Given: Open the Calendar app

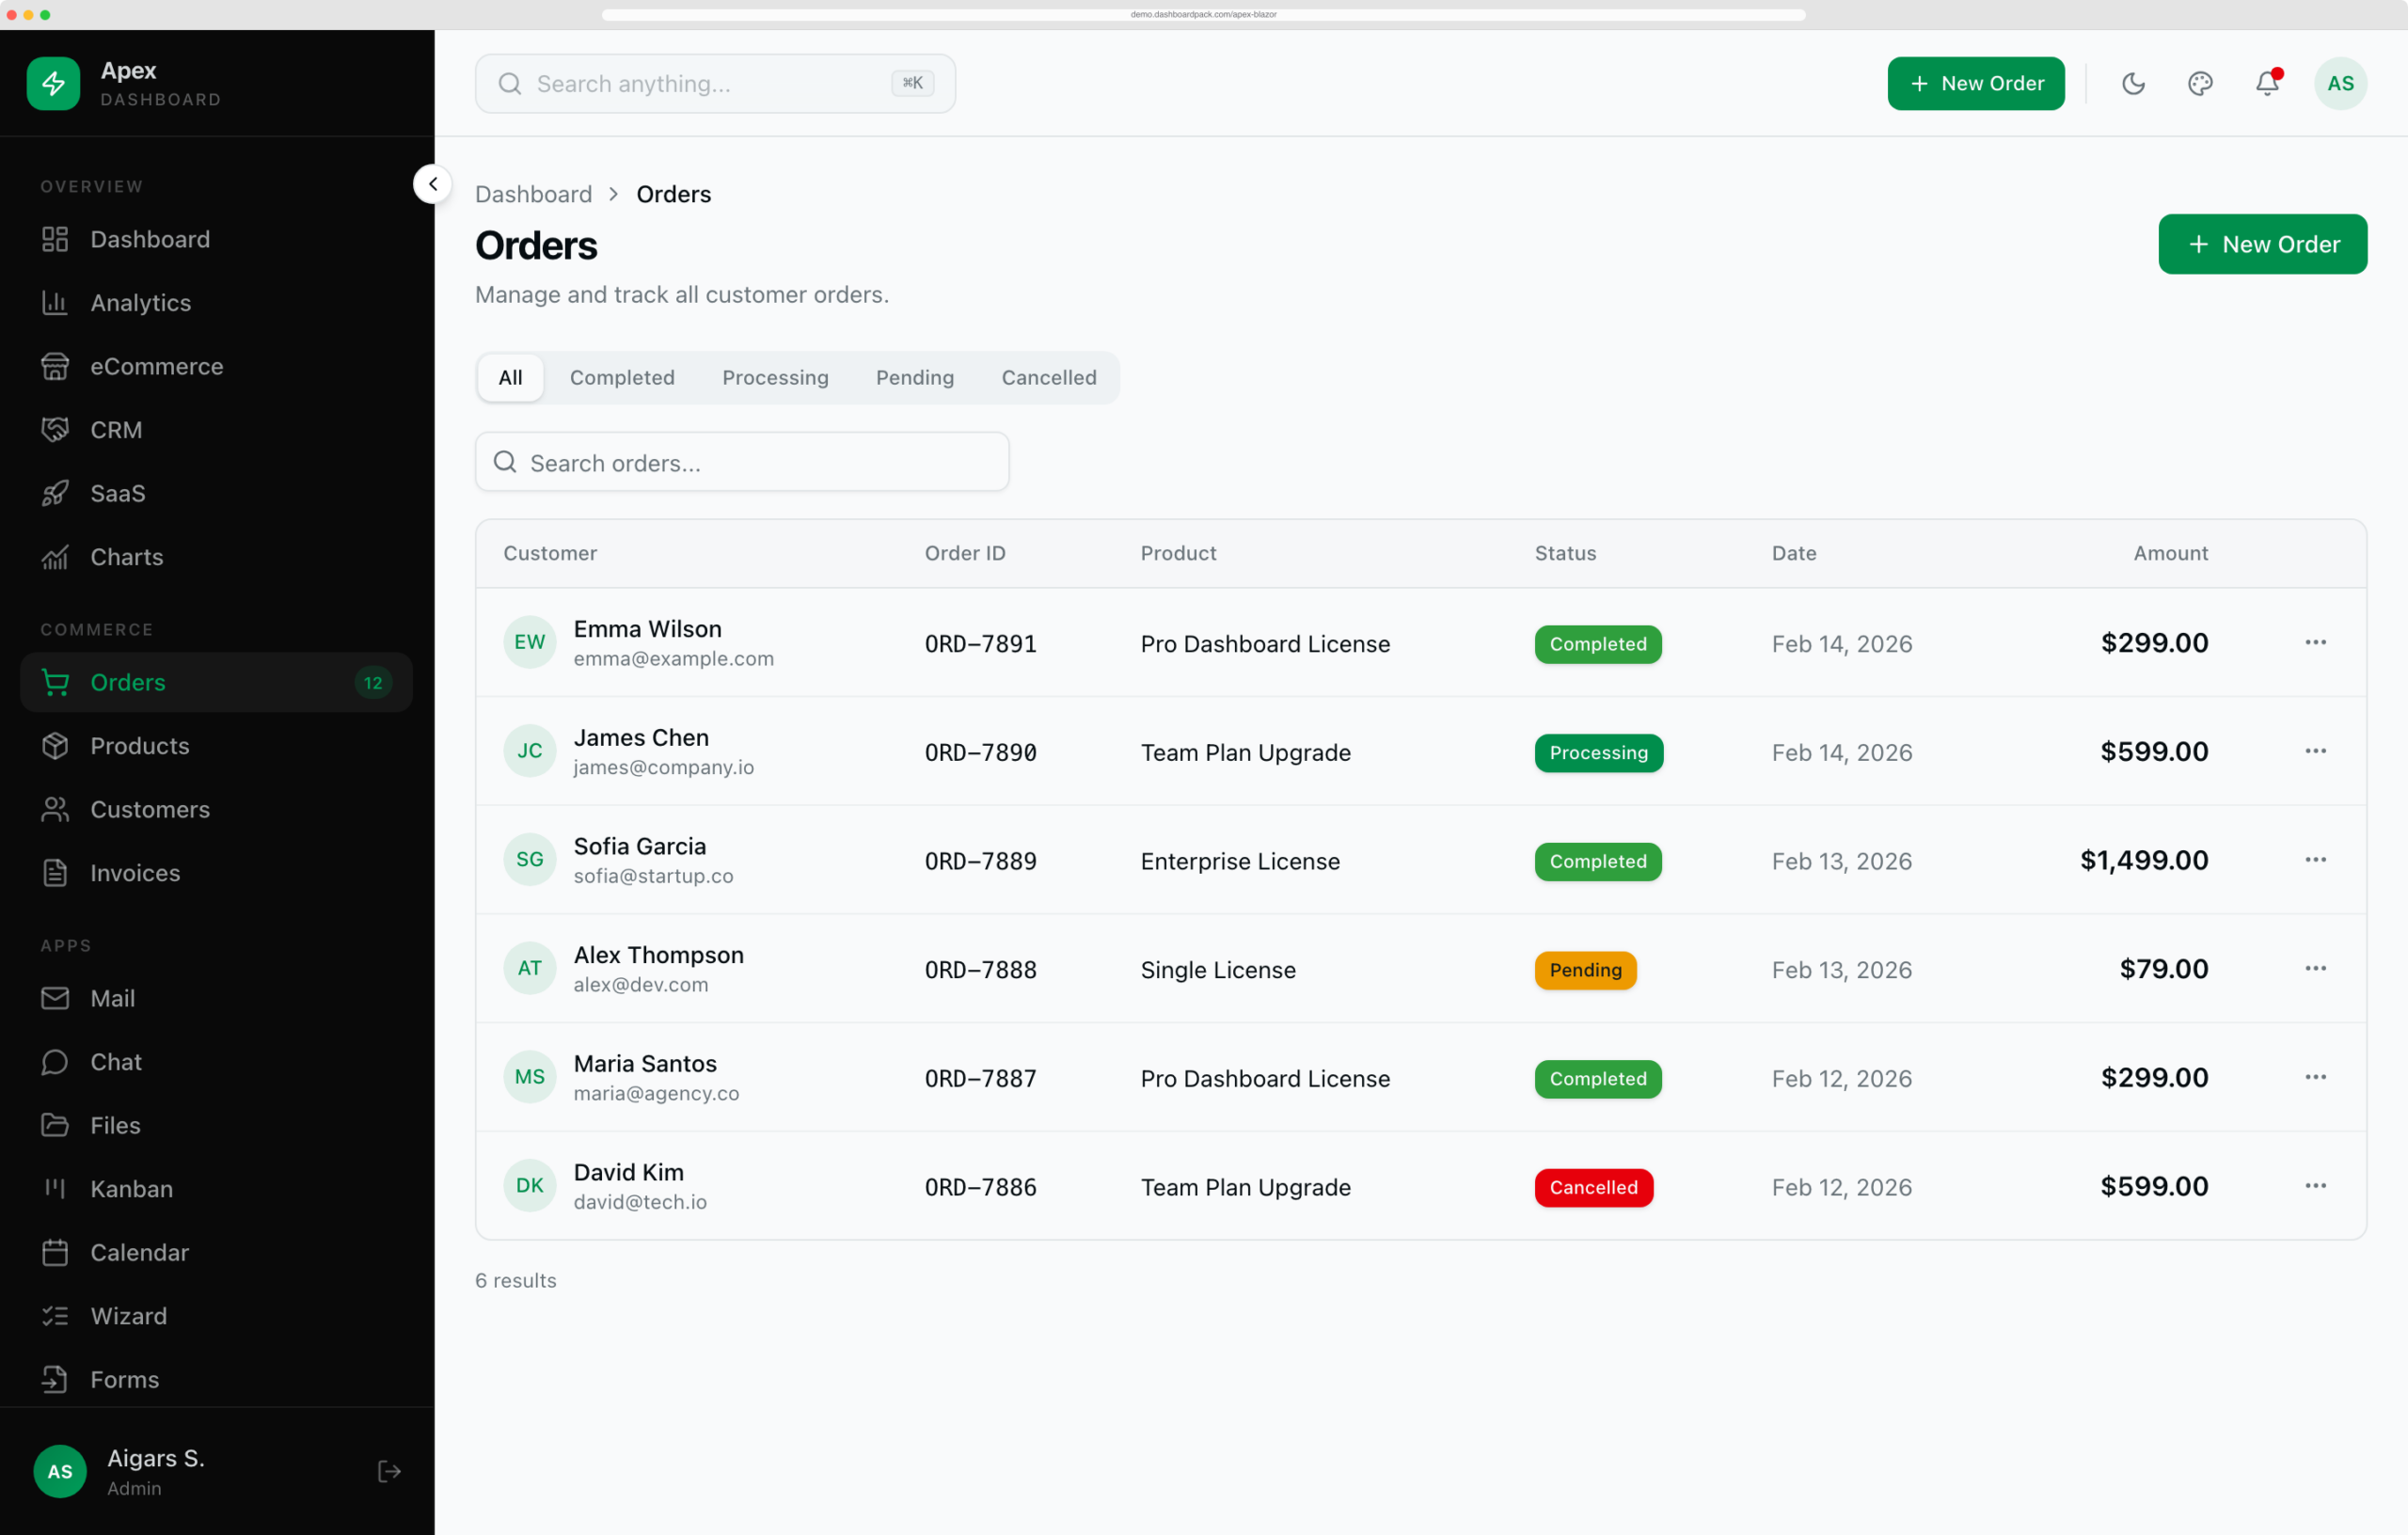Looking at the screenshot, I should pos(216,1252).
